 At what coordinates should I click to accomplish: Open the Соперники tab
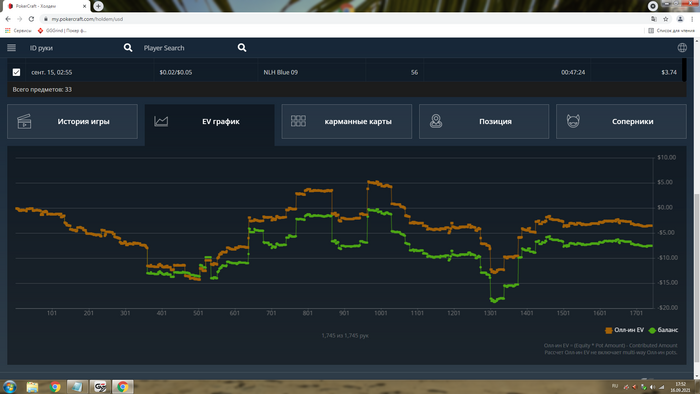[x=621, y=121]
